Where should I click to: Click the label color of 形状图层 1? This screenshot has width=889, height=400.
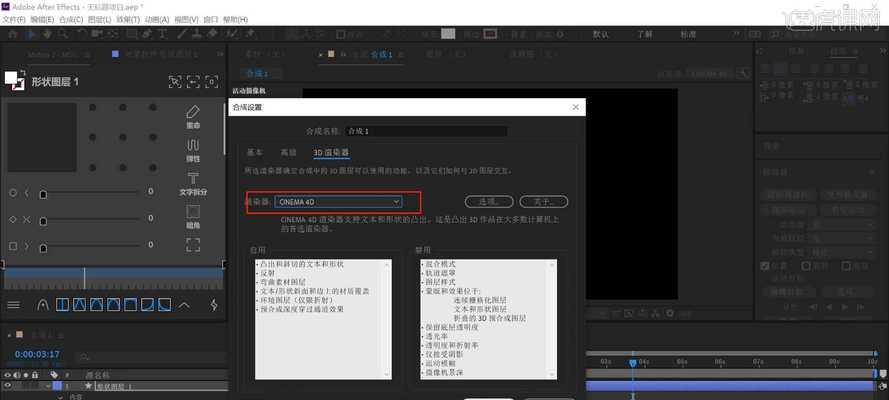click(x=57, y=385)
